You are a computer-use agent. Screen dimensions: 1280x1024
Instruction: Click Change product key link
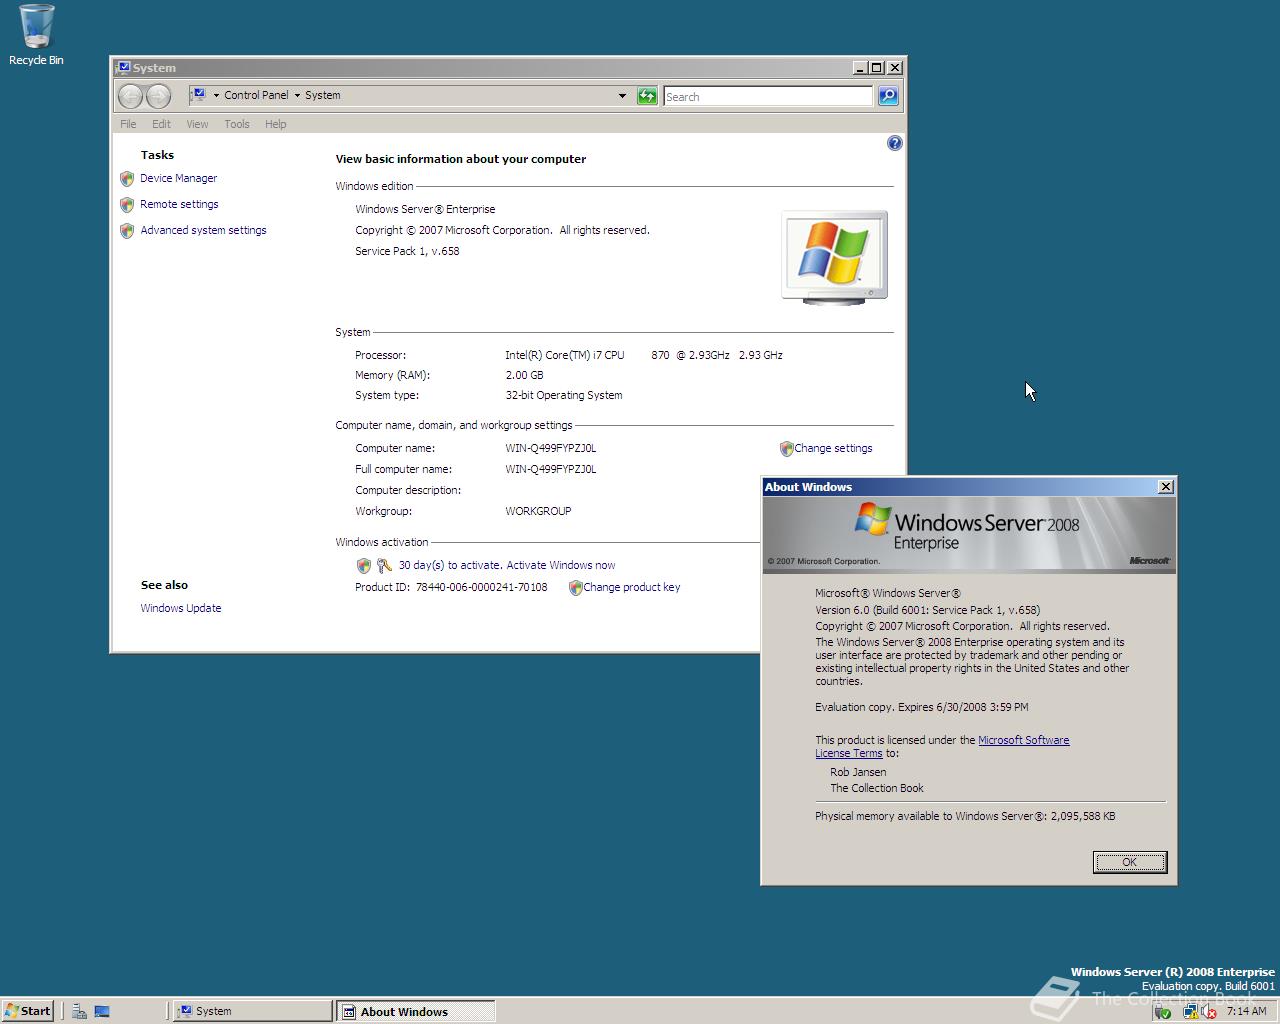point(631,587)
